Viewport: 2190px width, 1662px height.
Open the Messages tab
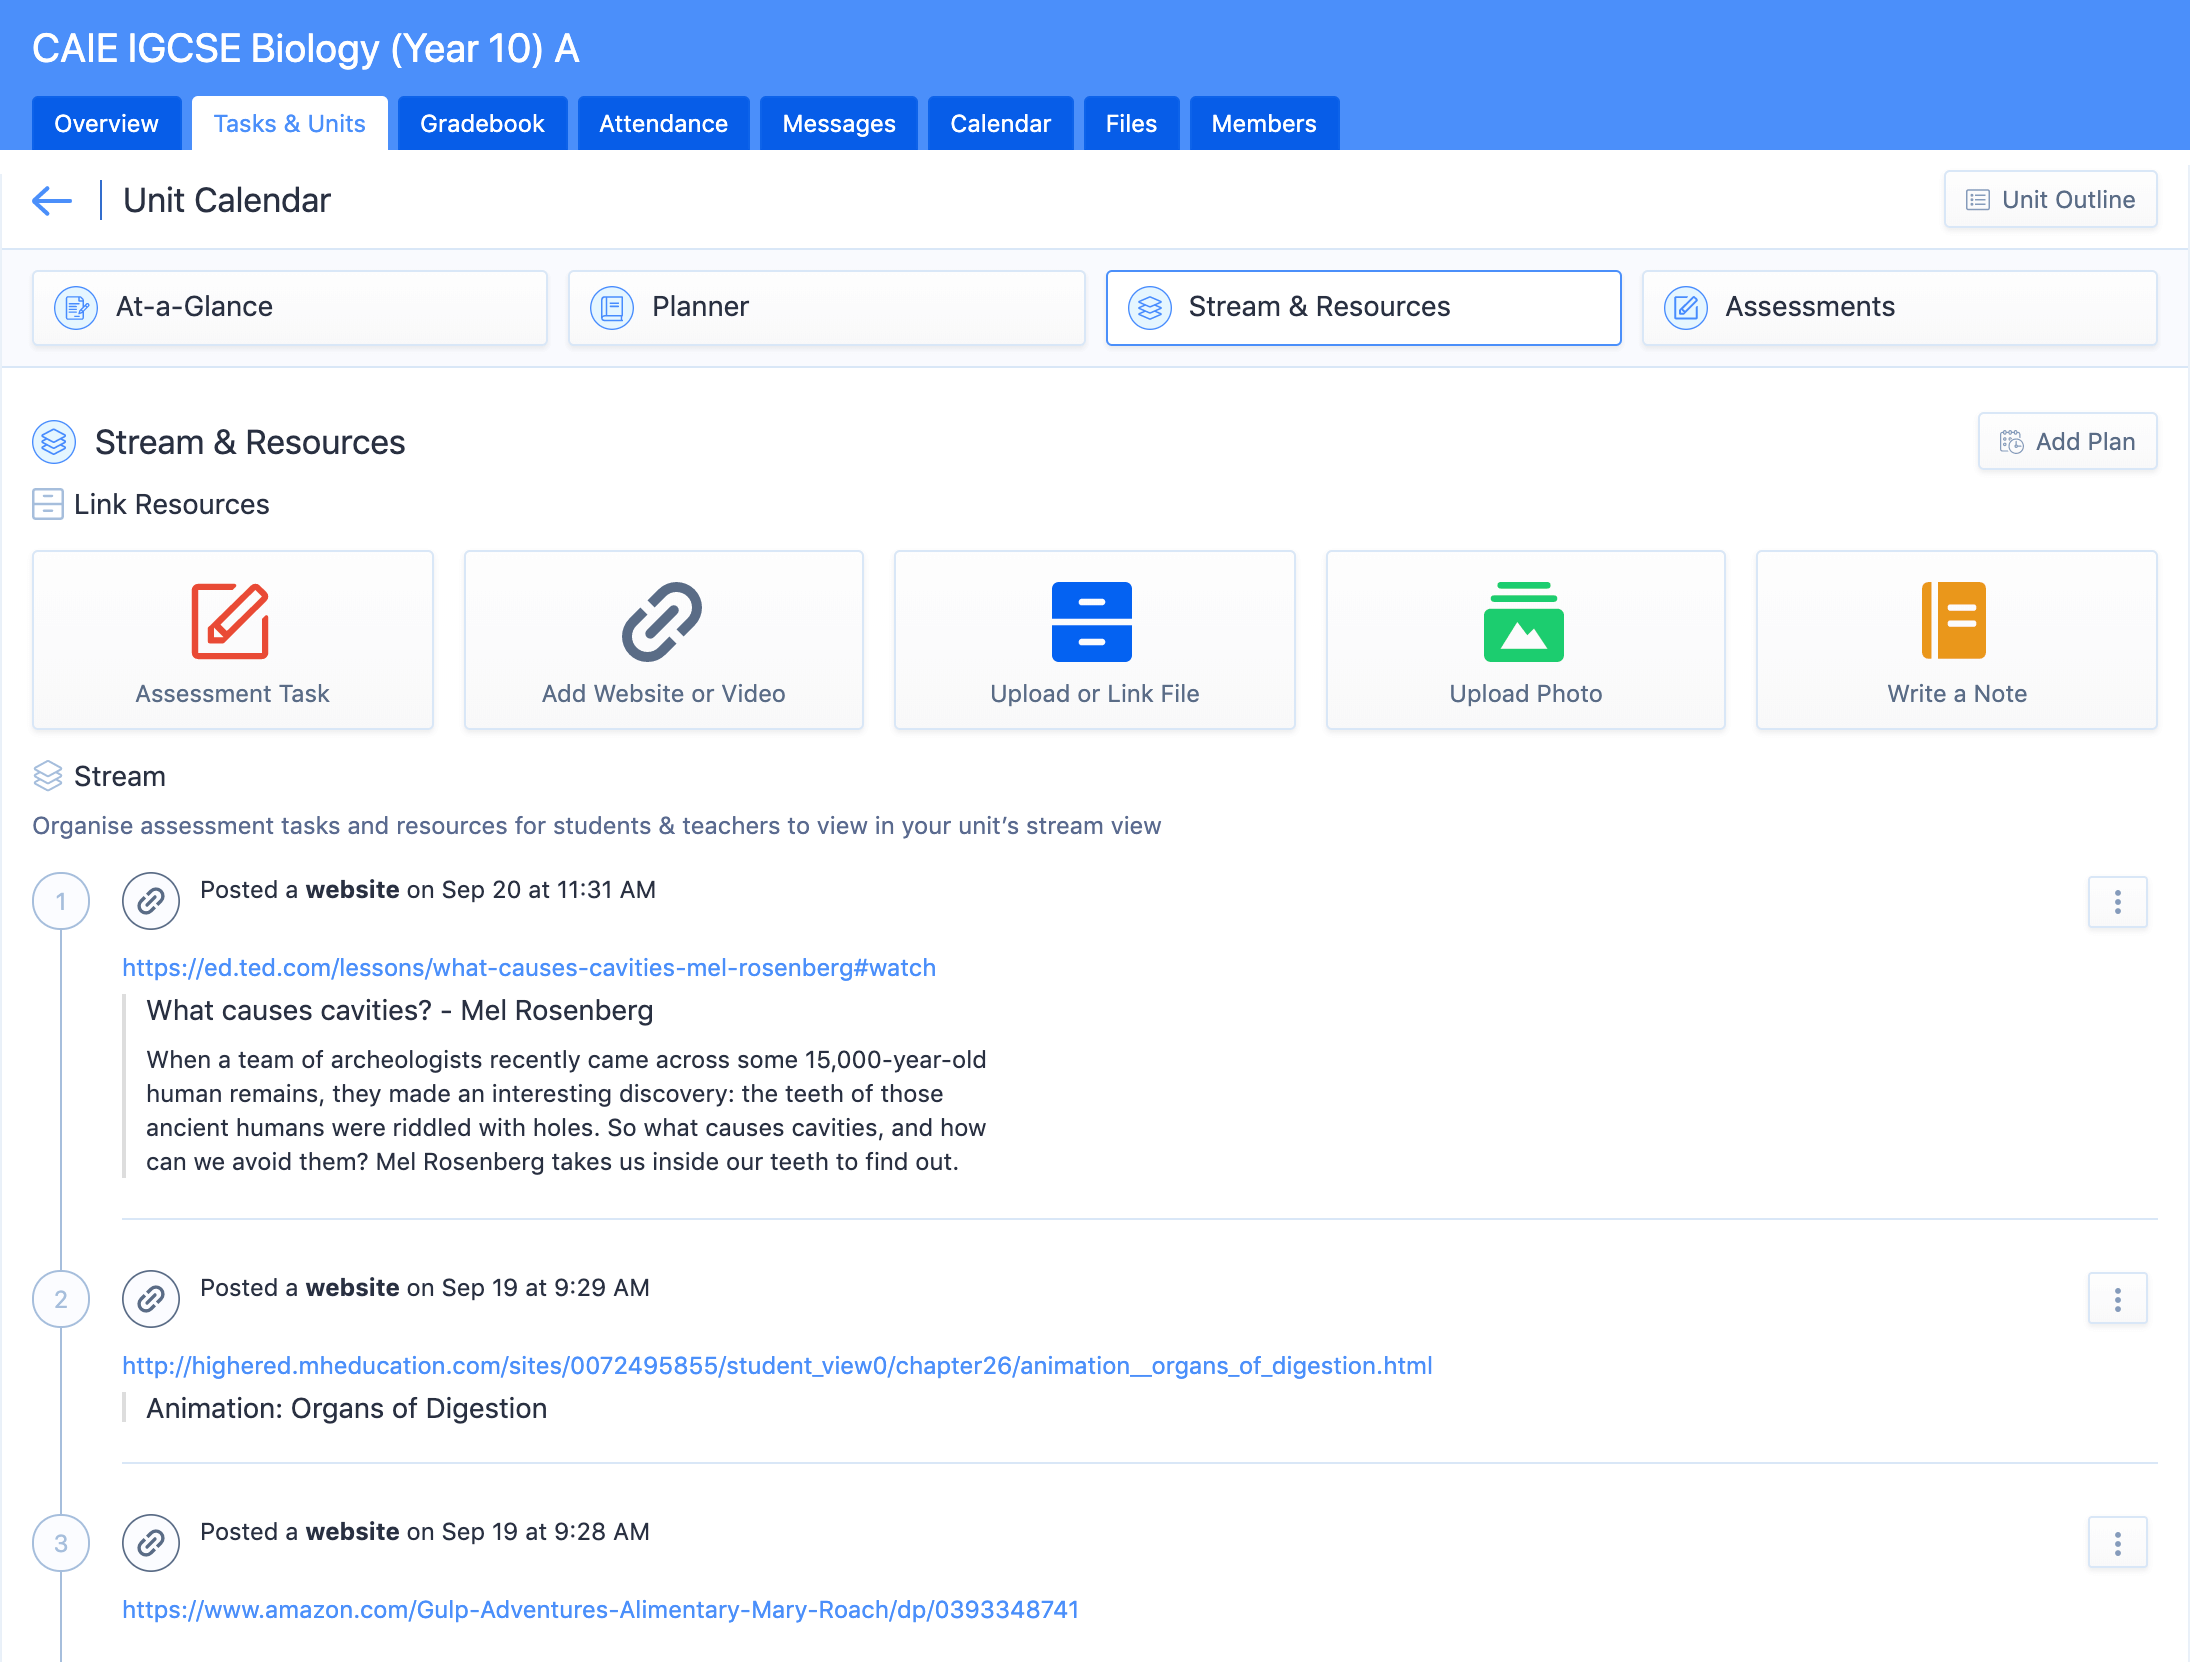click(839, 123)
